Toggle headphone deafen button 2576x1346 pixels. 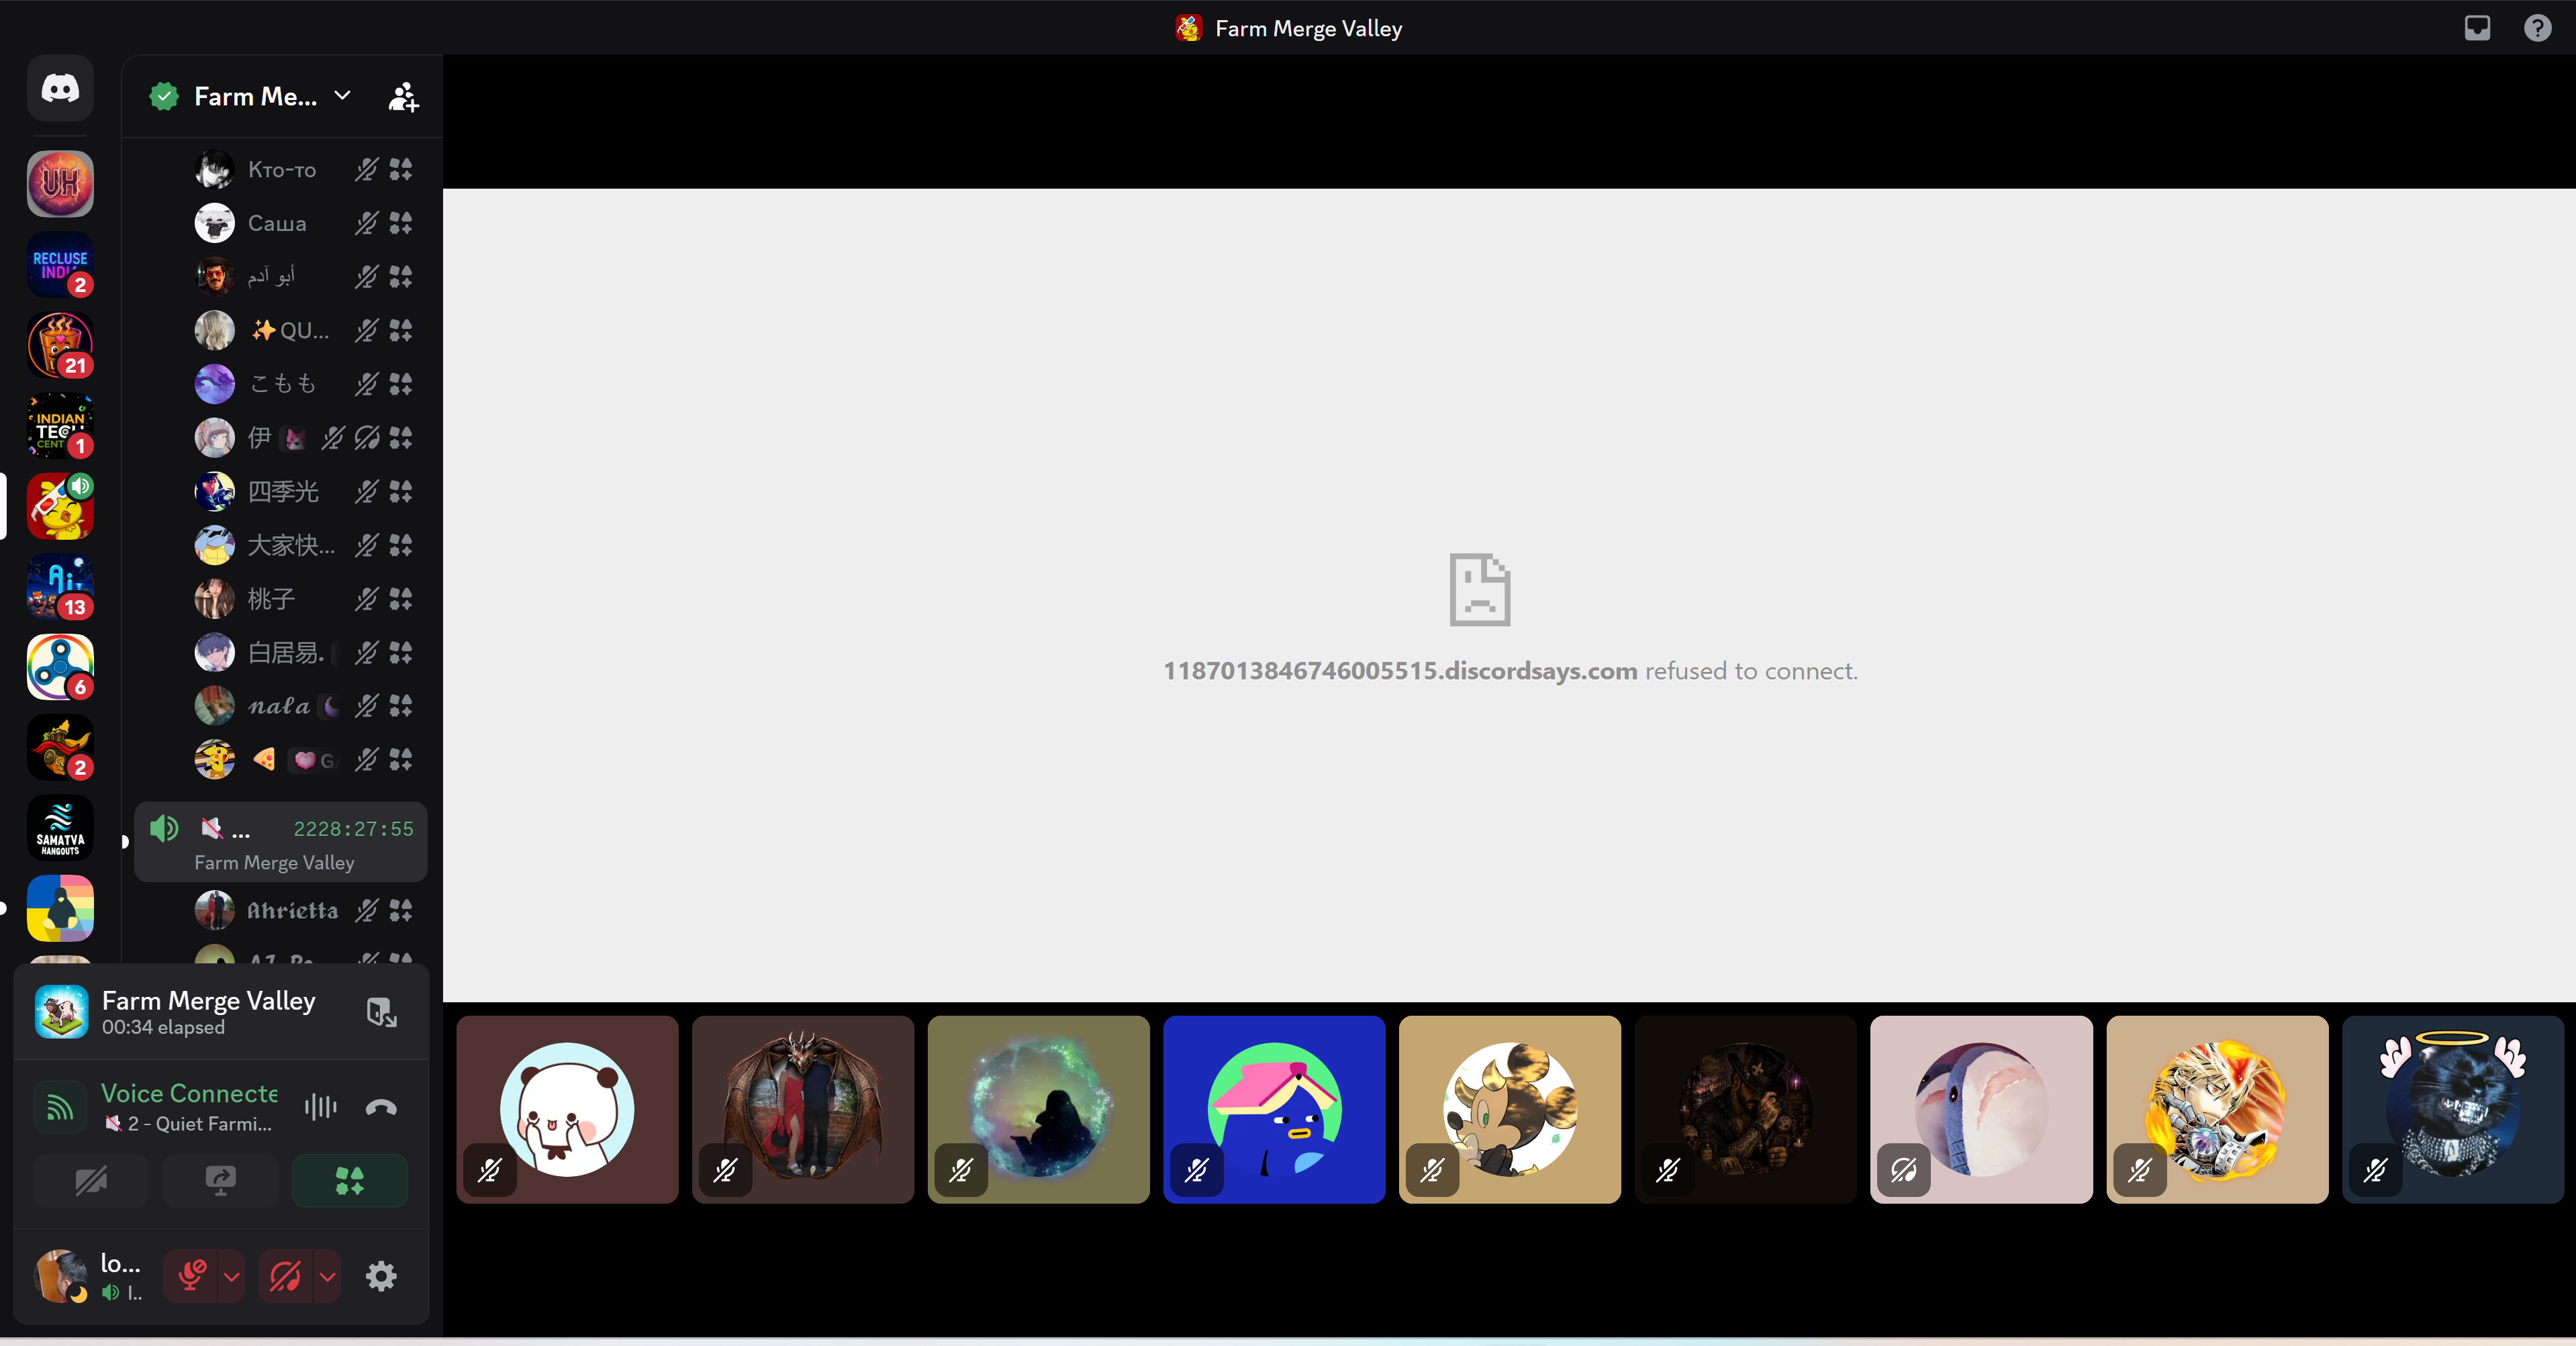click(x=286, y=1276)
